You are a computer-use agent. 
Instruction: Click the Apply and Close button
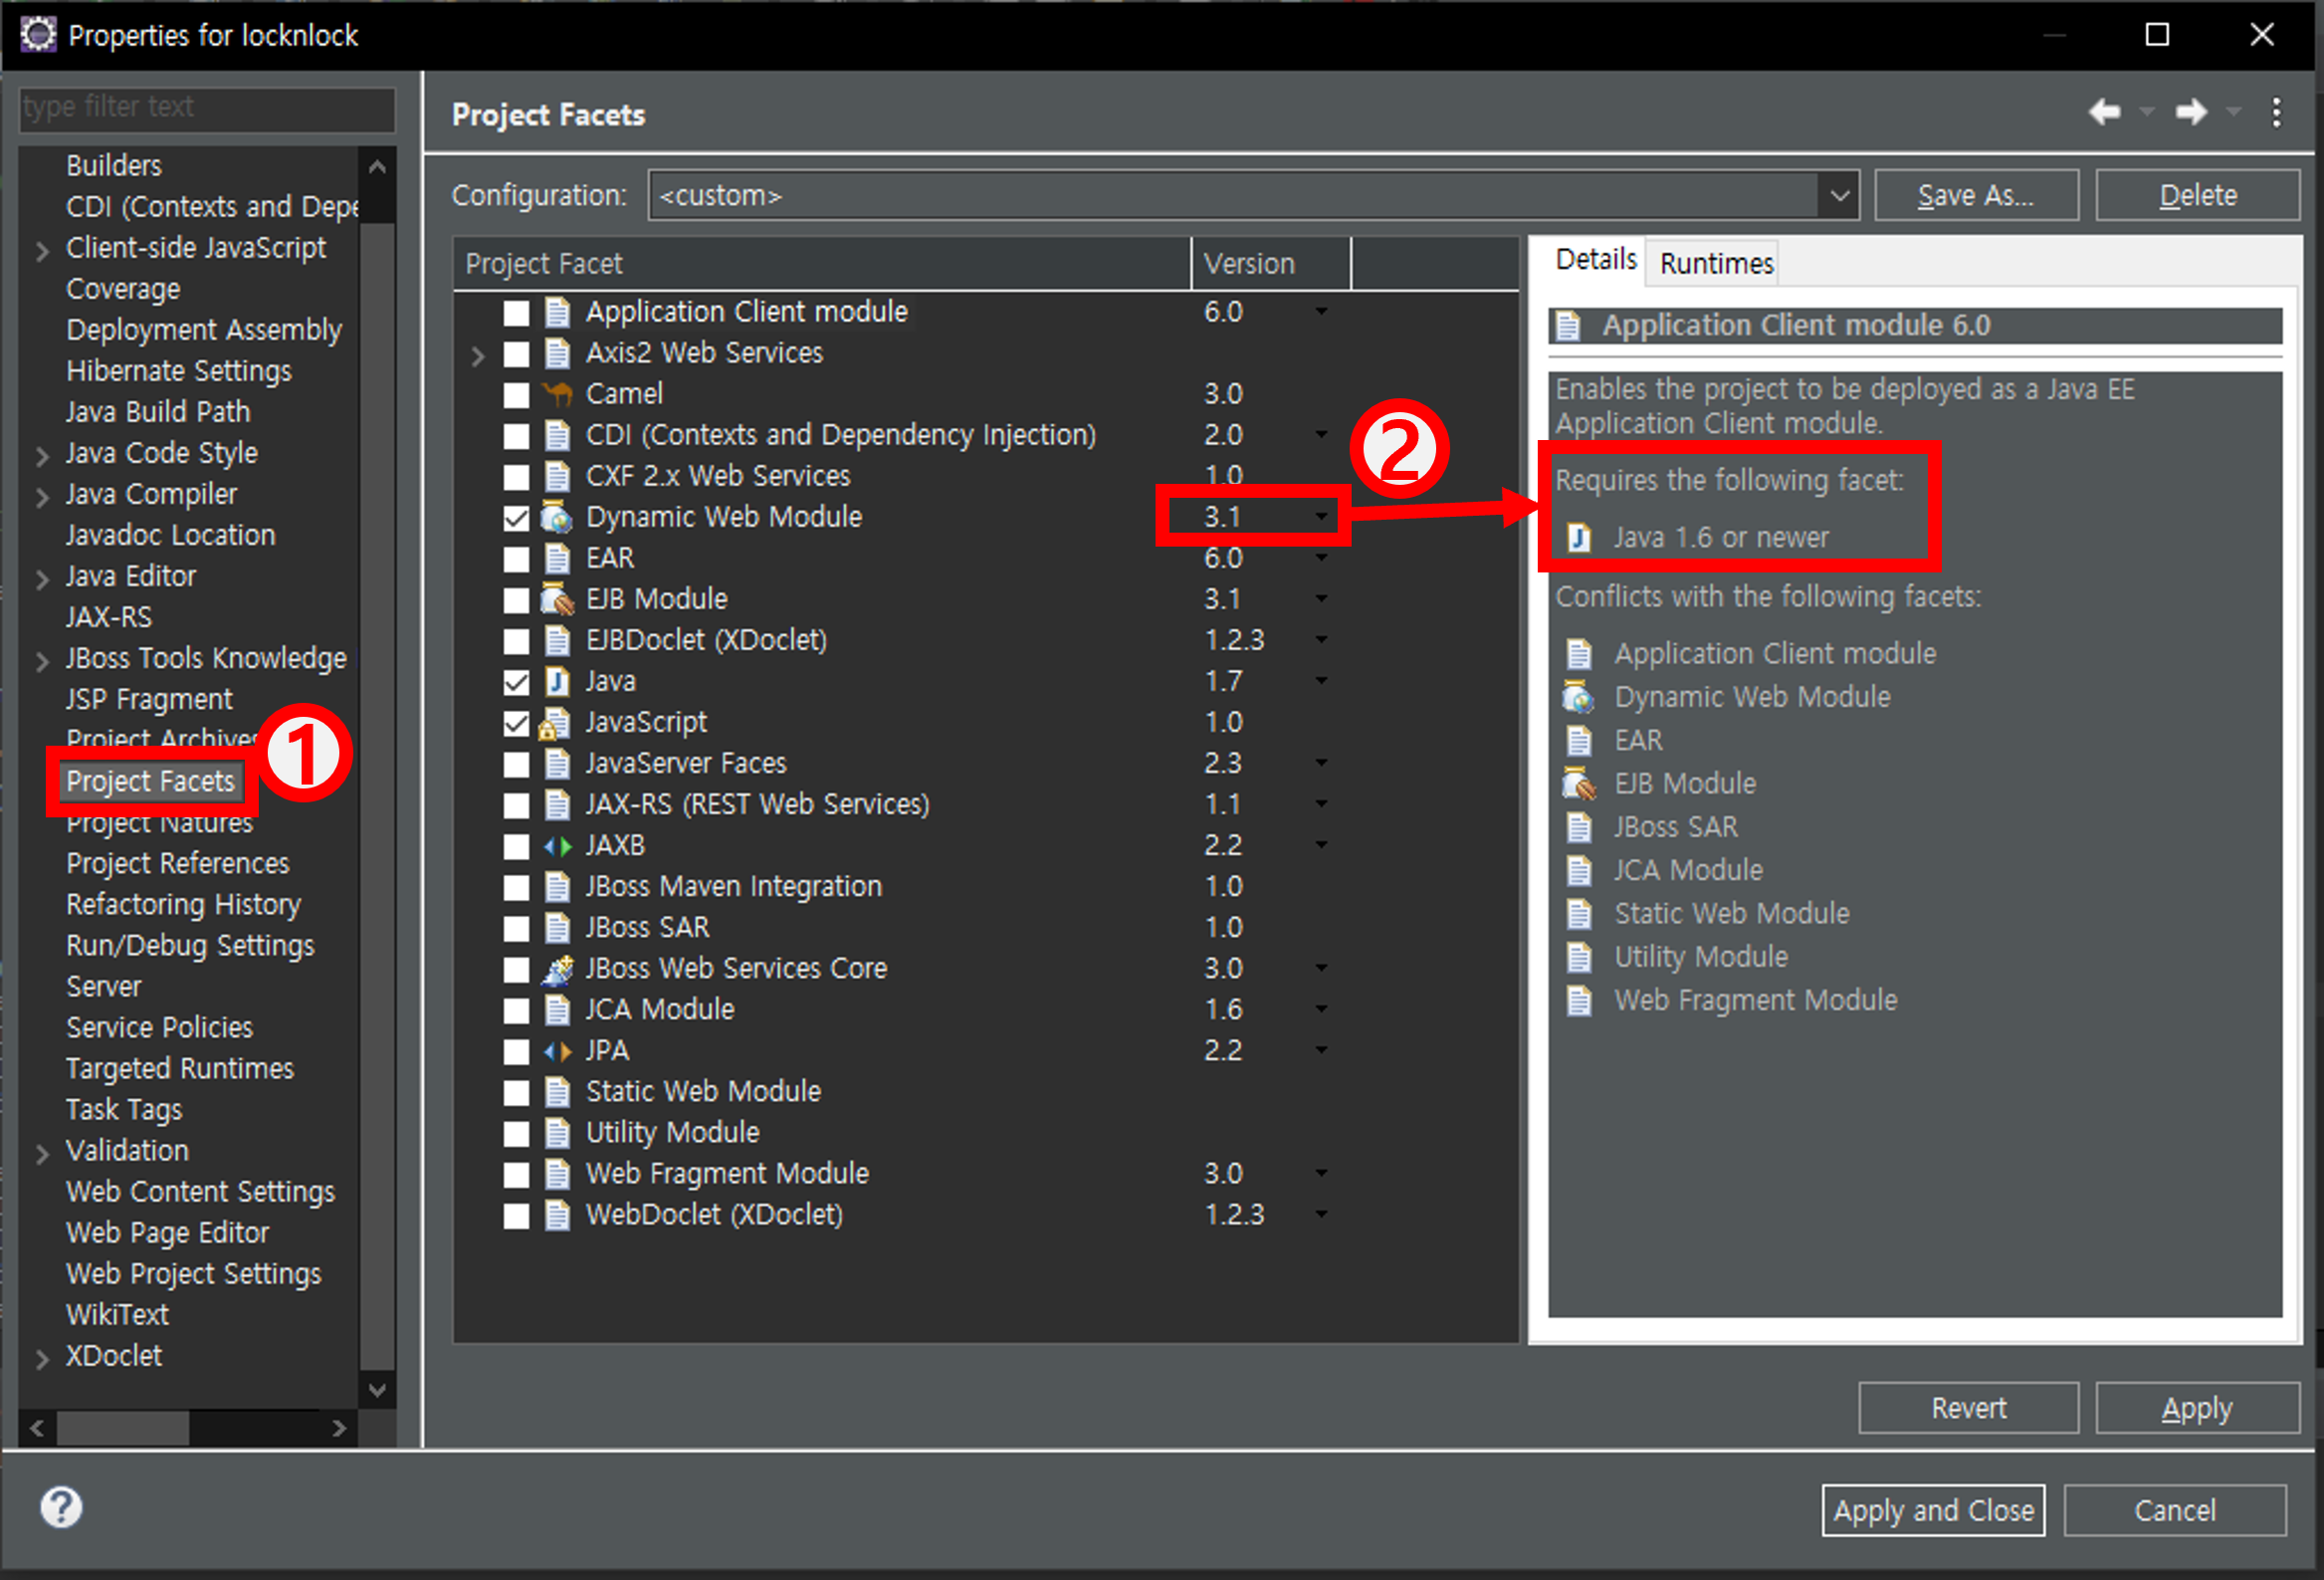(1932, 1509)
